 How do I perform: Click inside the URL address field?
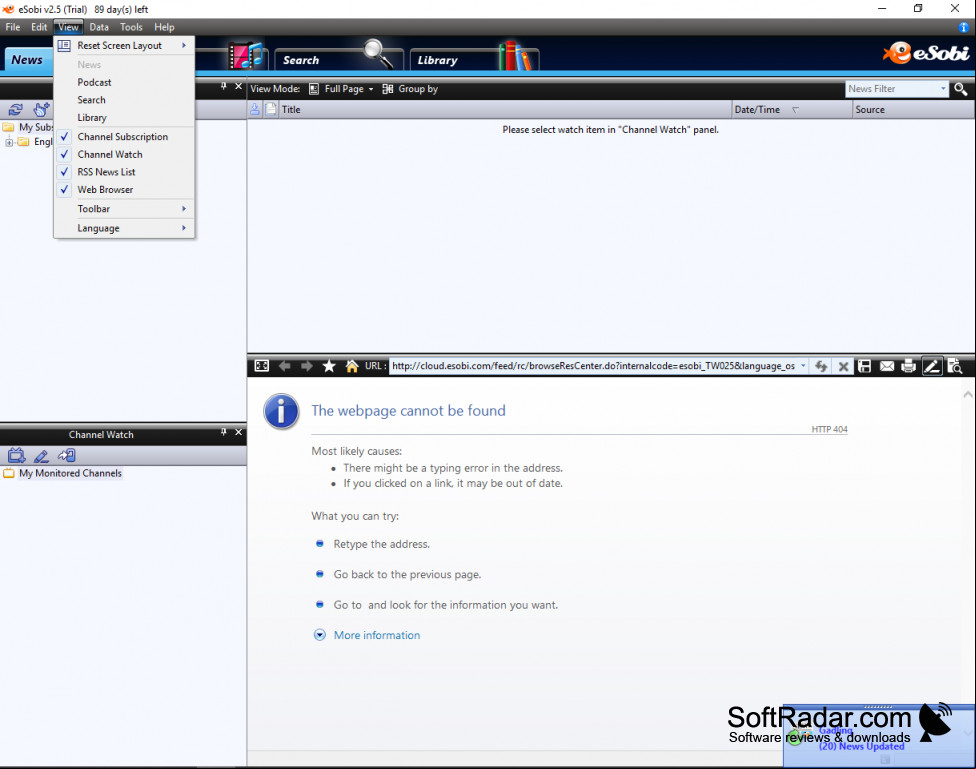(x=593, y=366)
